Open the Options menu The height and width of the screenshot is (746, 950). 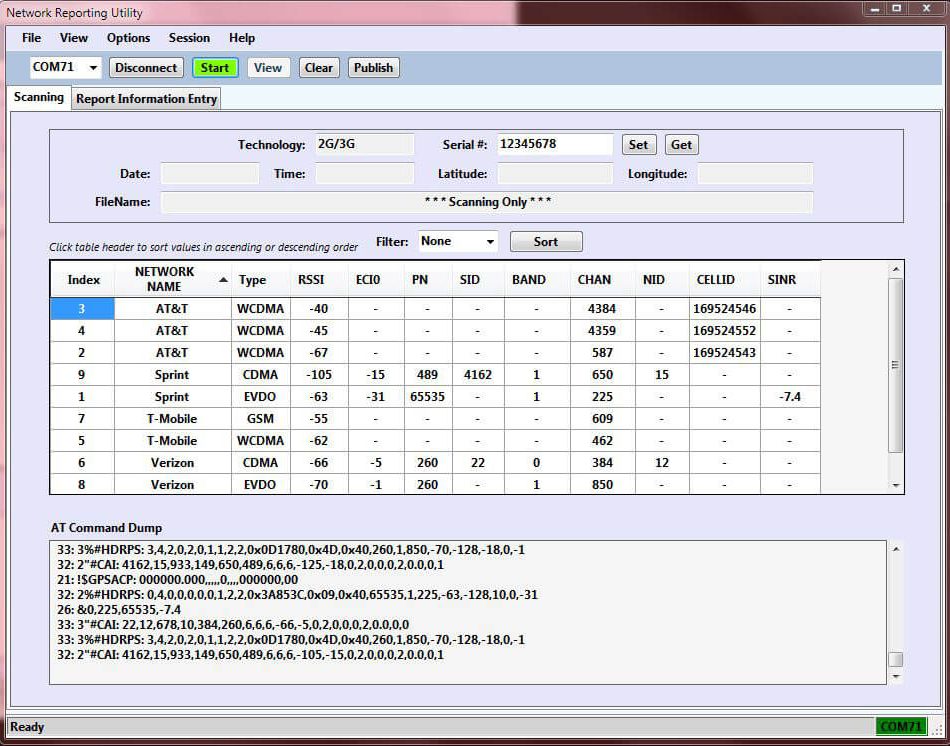[128, 38]
